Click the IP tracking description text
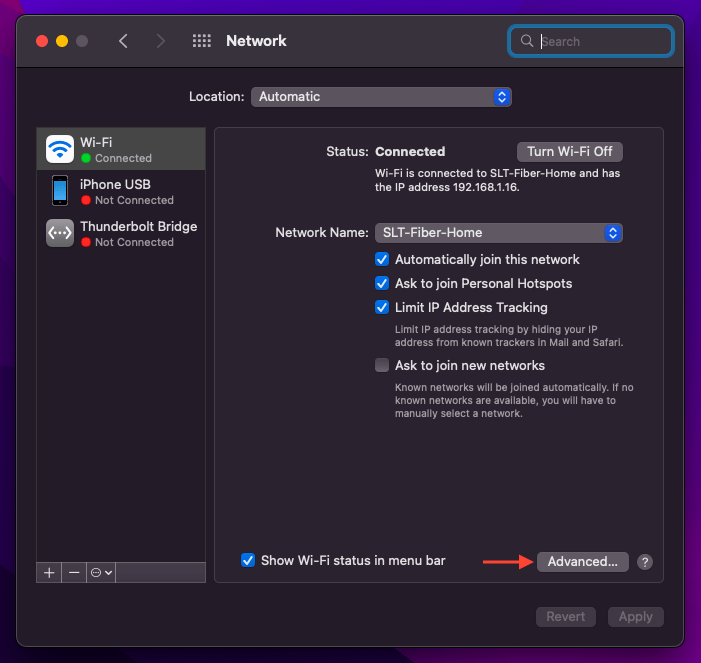The width and height of the screenshot is (701, 663). click(508, 336)
